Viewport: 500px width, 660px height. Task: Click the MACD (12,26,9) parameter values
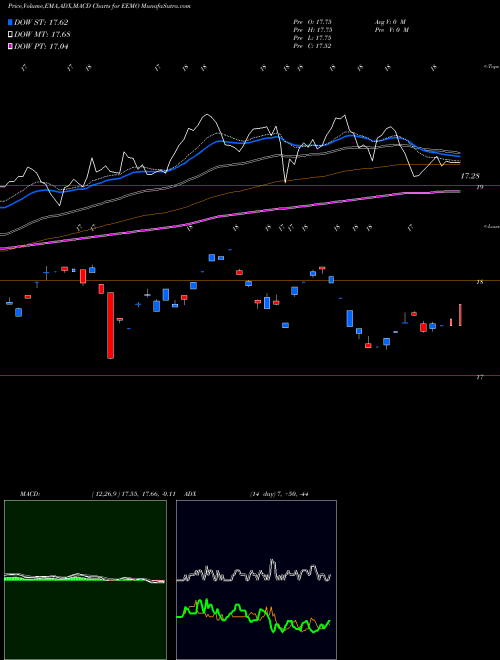[133, 494]
